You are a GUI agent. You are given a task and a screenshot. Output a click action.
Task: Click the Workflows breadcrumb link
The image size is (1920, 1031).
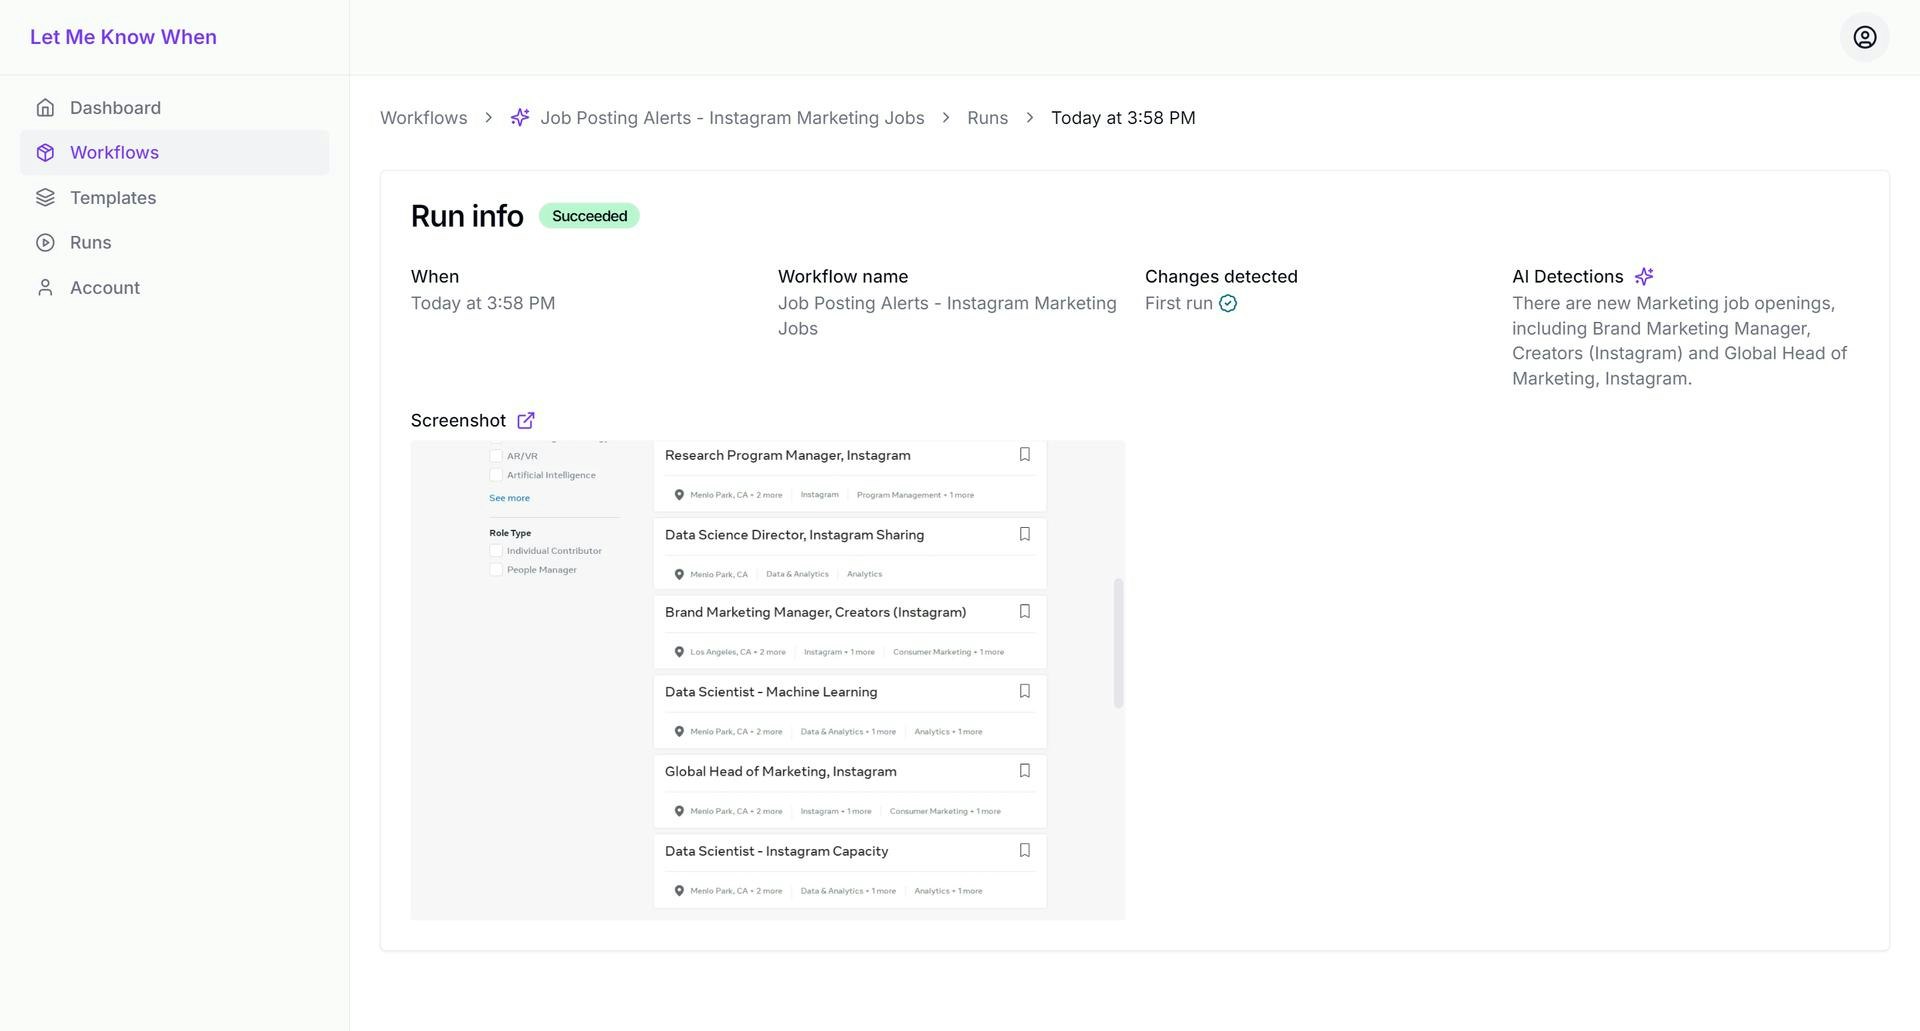tap(423, 118)
